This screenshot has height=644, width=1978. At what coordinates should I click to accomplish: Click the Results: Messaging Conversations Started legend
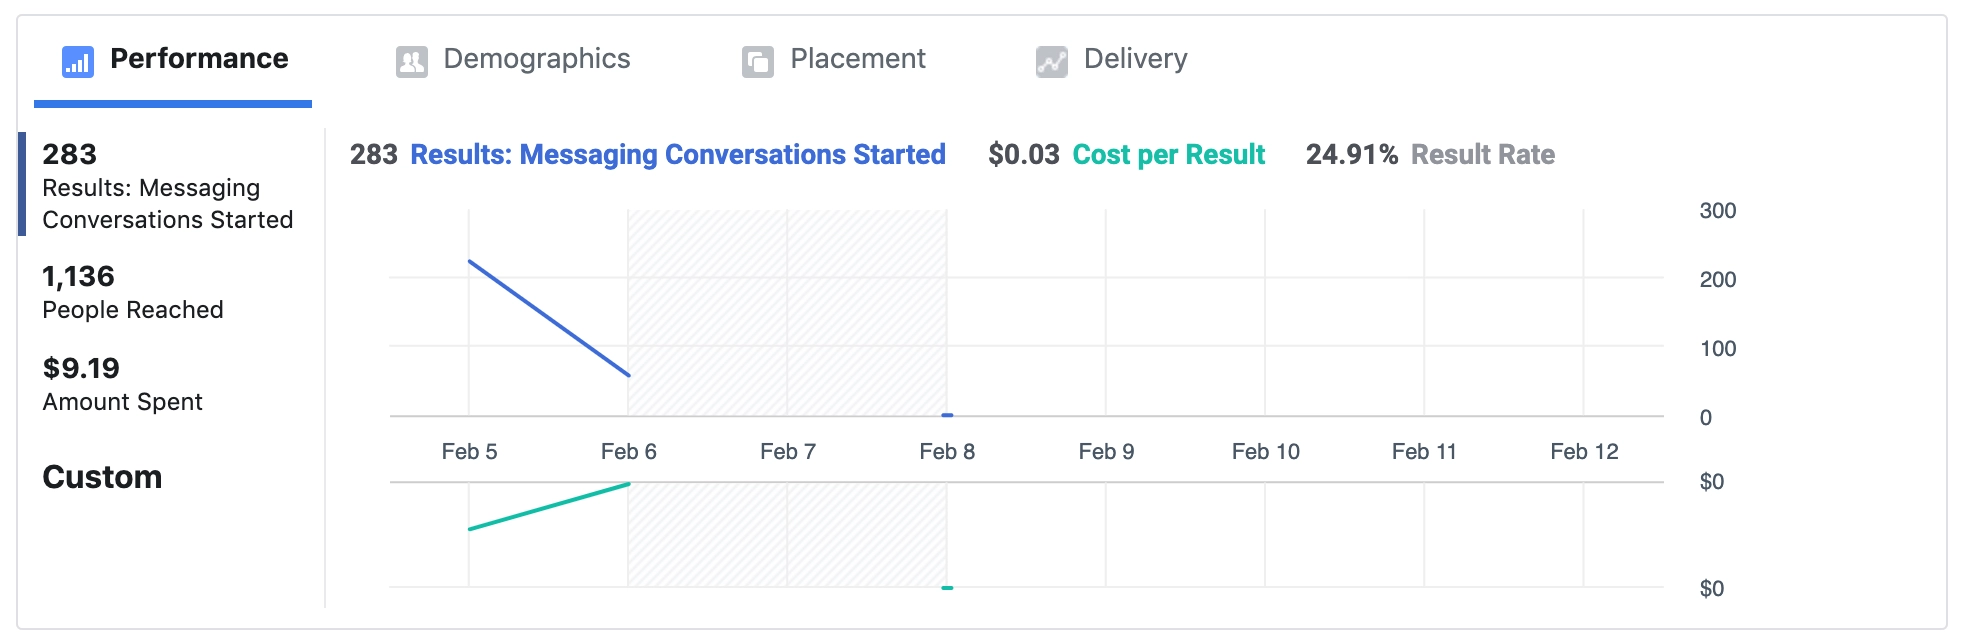pyautogui.click(x=678, y=155)
